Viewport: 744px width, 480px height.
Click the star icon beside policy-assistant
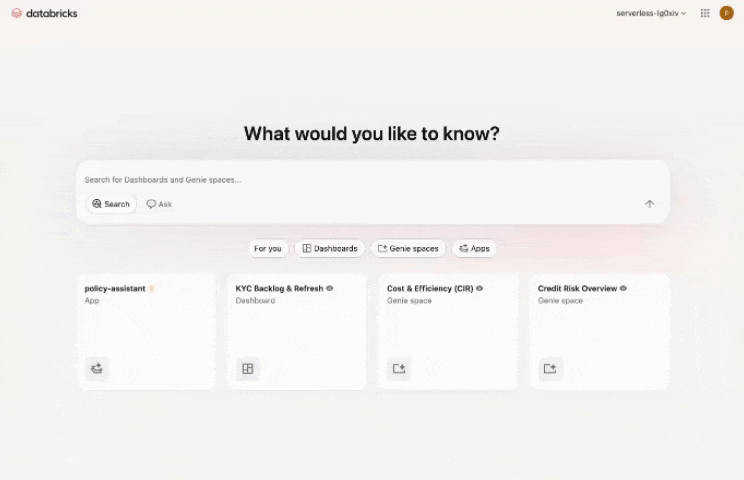152,288
